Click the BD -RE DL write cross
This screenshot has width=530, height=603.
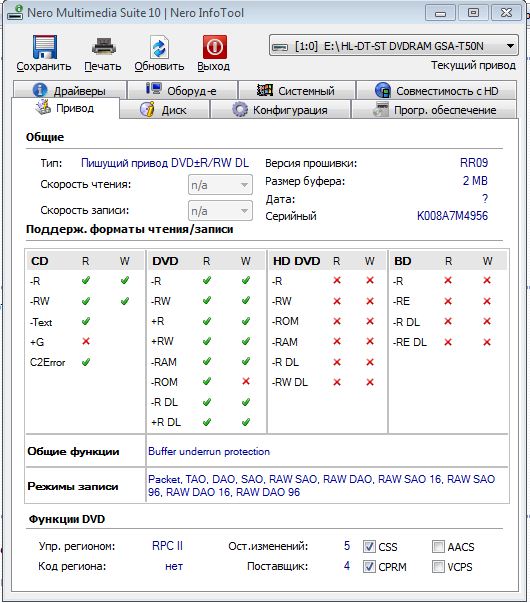pos(487,342)
